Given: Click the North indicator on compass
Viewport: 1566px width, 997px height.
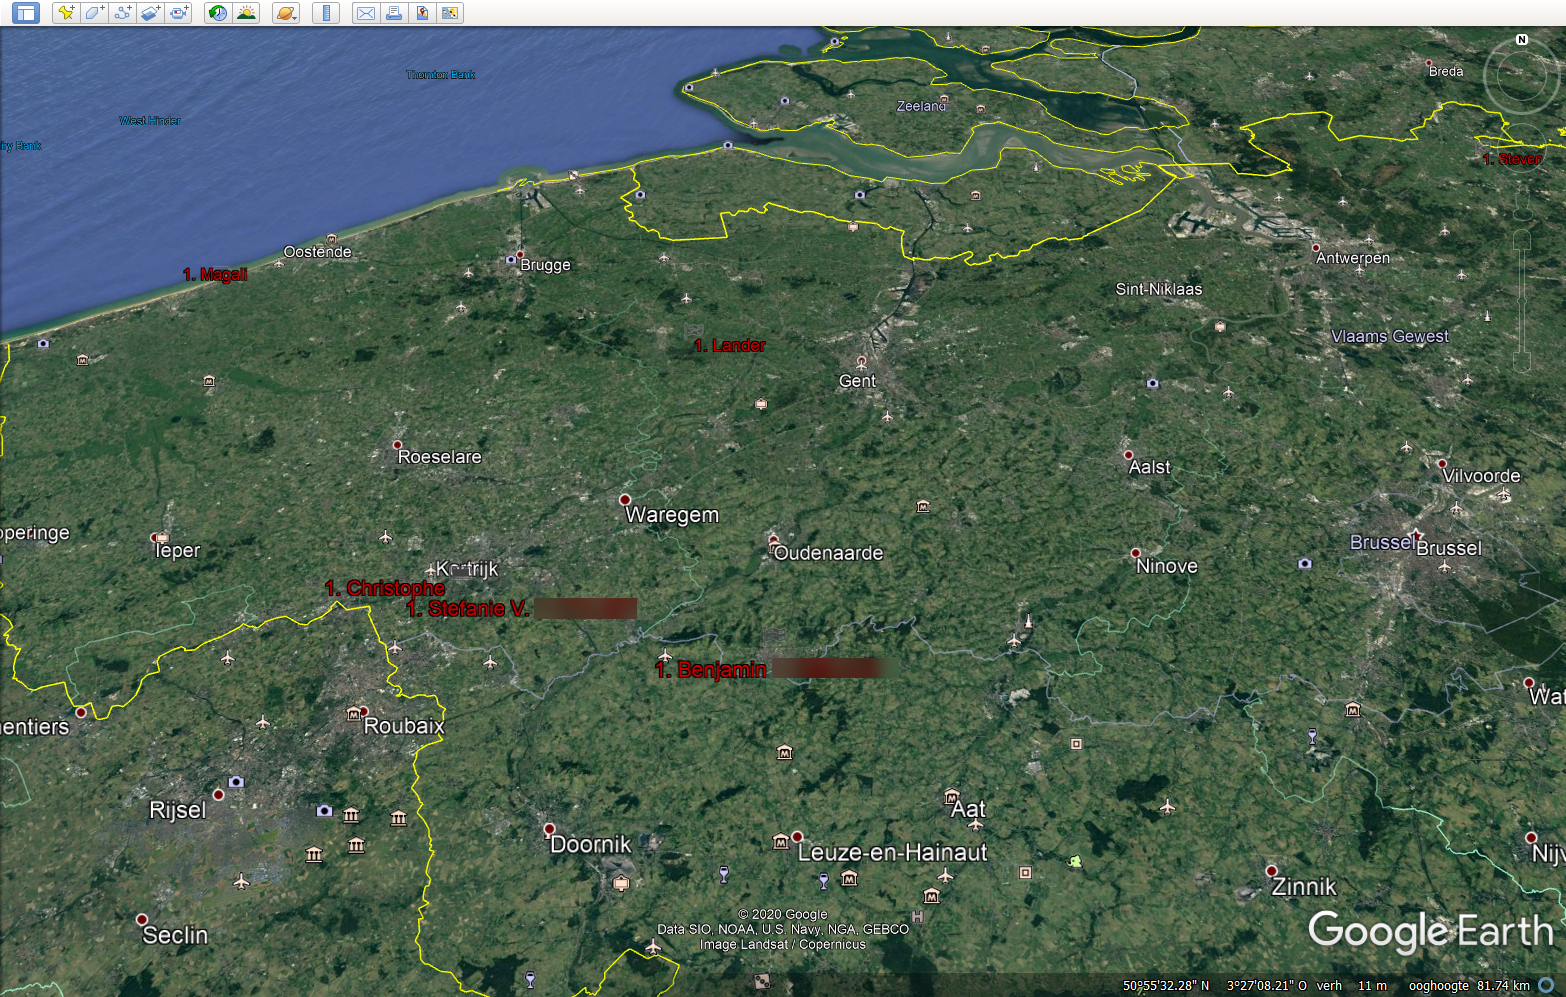Looking at the screenshot, I should coord(1521,40).
